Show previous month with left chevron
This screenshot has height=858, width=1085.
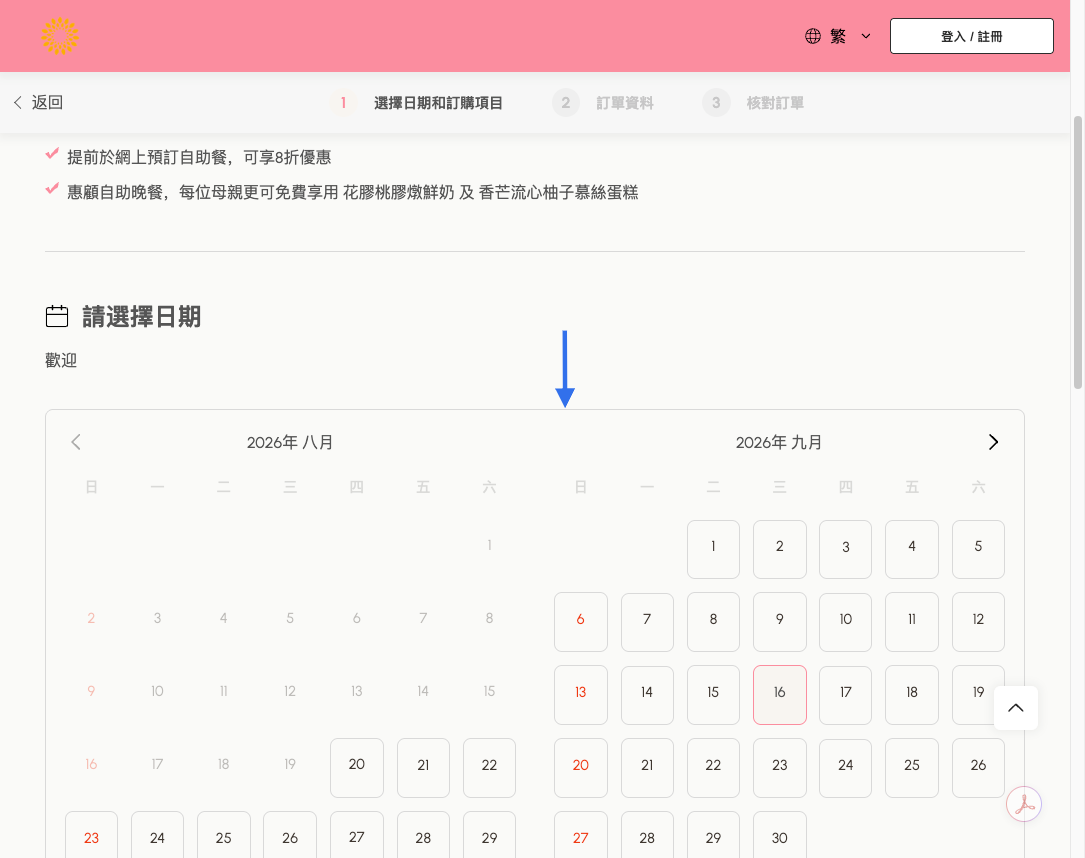coord(76,442)
